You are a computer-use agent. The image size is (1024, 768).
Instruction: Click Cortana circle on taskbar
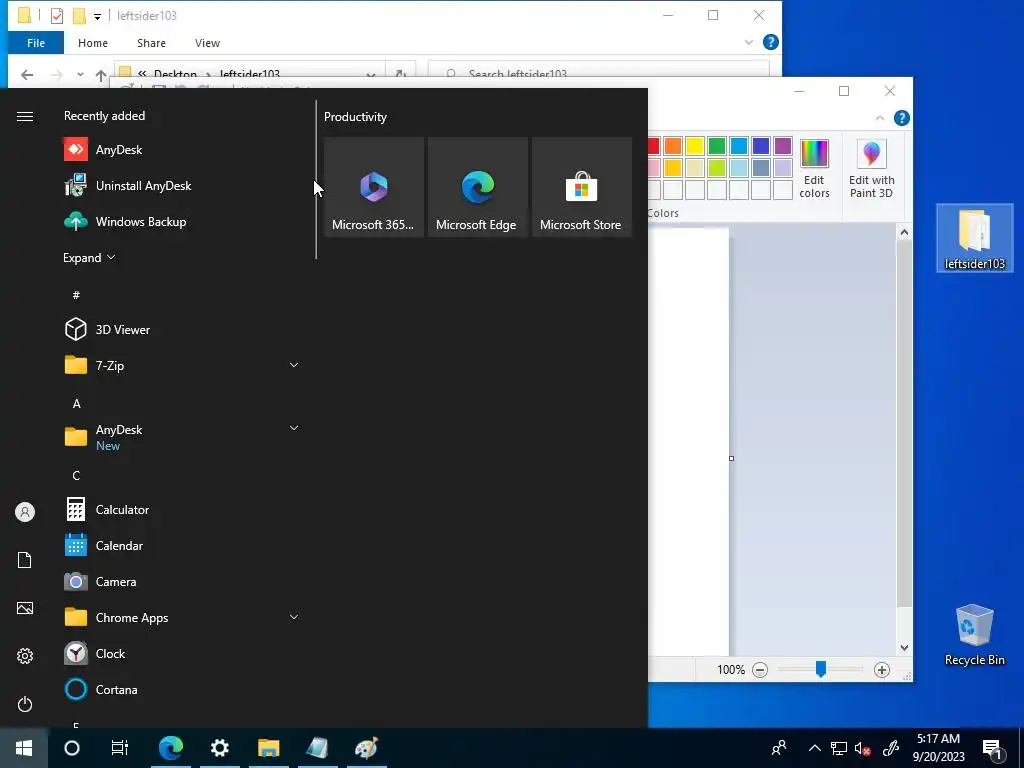[72, 748]
